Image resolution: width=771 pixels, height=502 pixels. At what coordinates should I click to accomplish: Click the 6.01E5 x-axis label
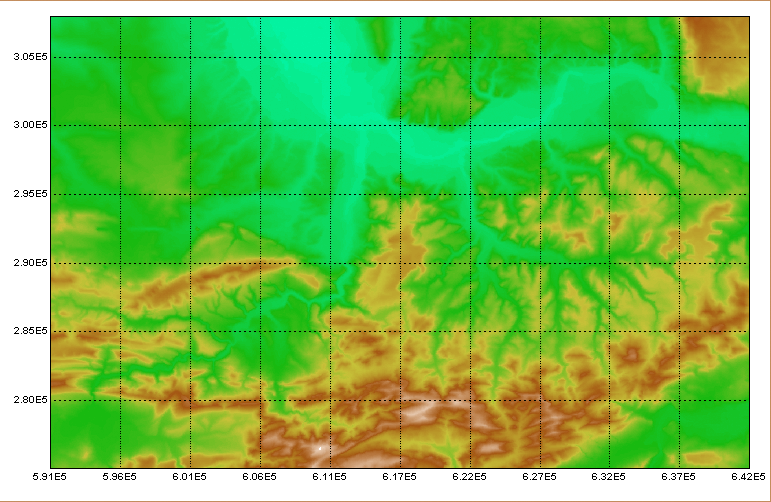(189, 476)
